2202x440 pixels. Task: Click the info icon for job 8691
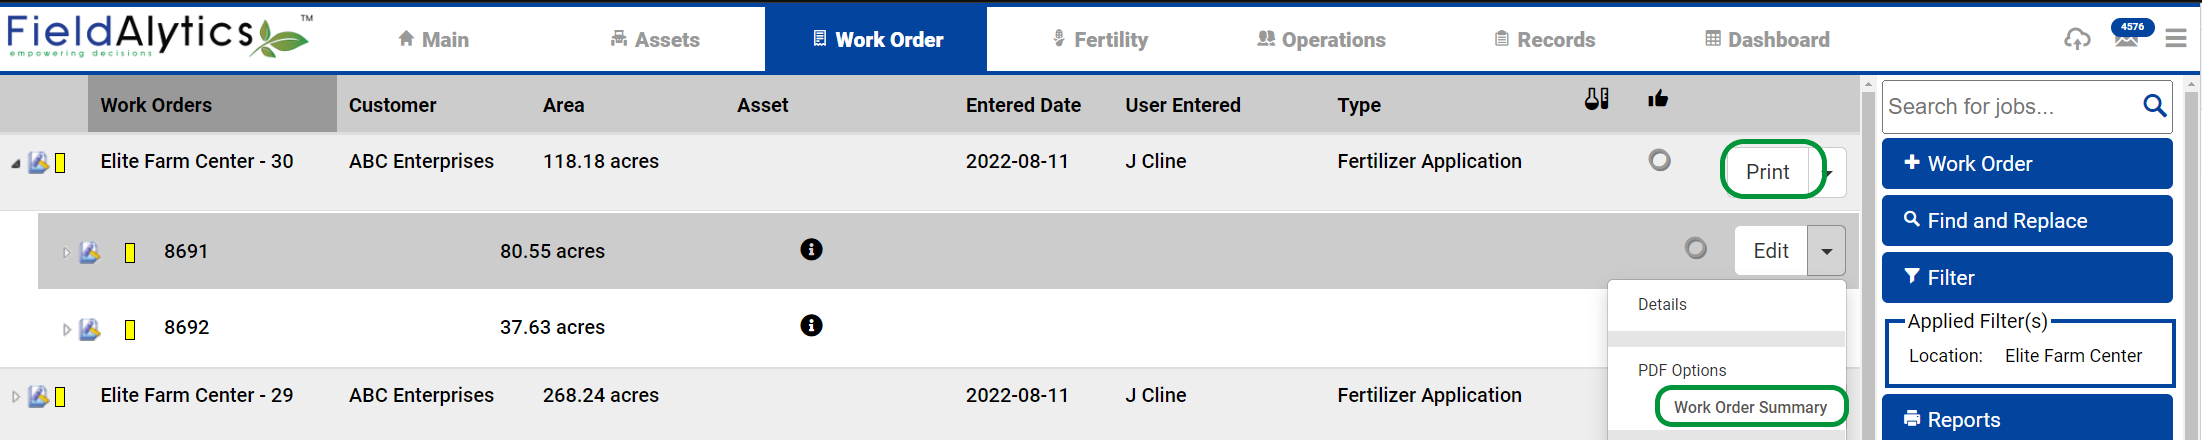811,249
